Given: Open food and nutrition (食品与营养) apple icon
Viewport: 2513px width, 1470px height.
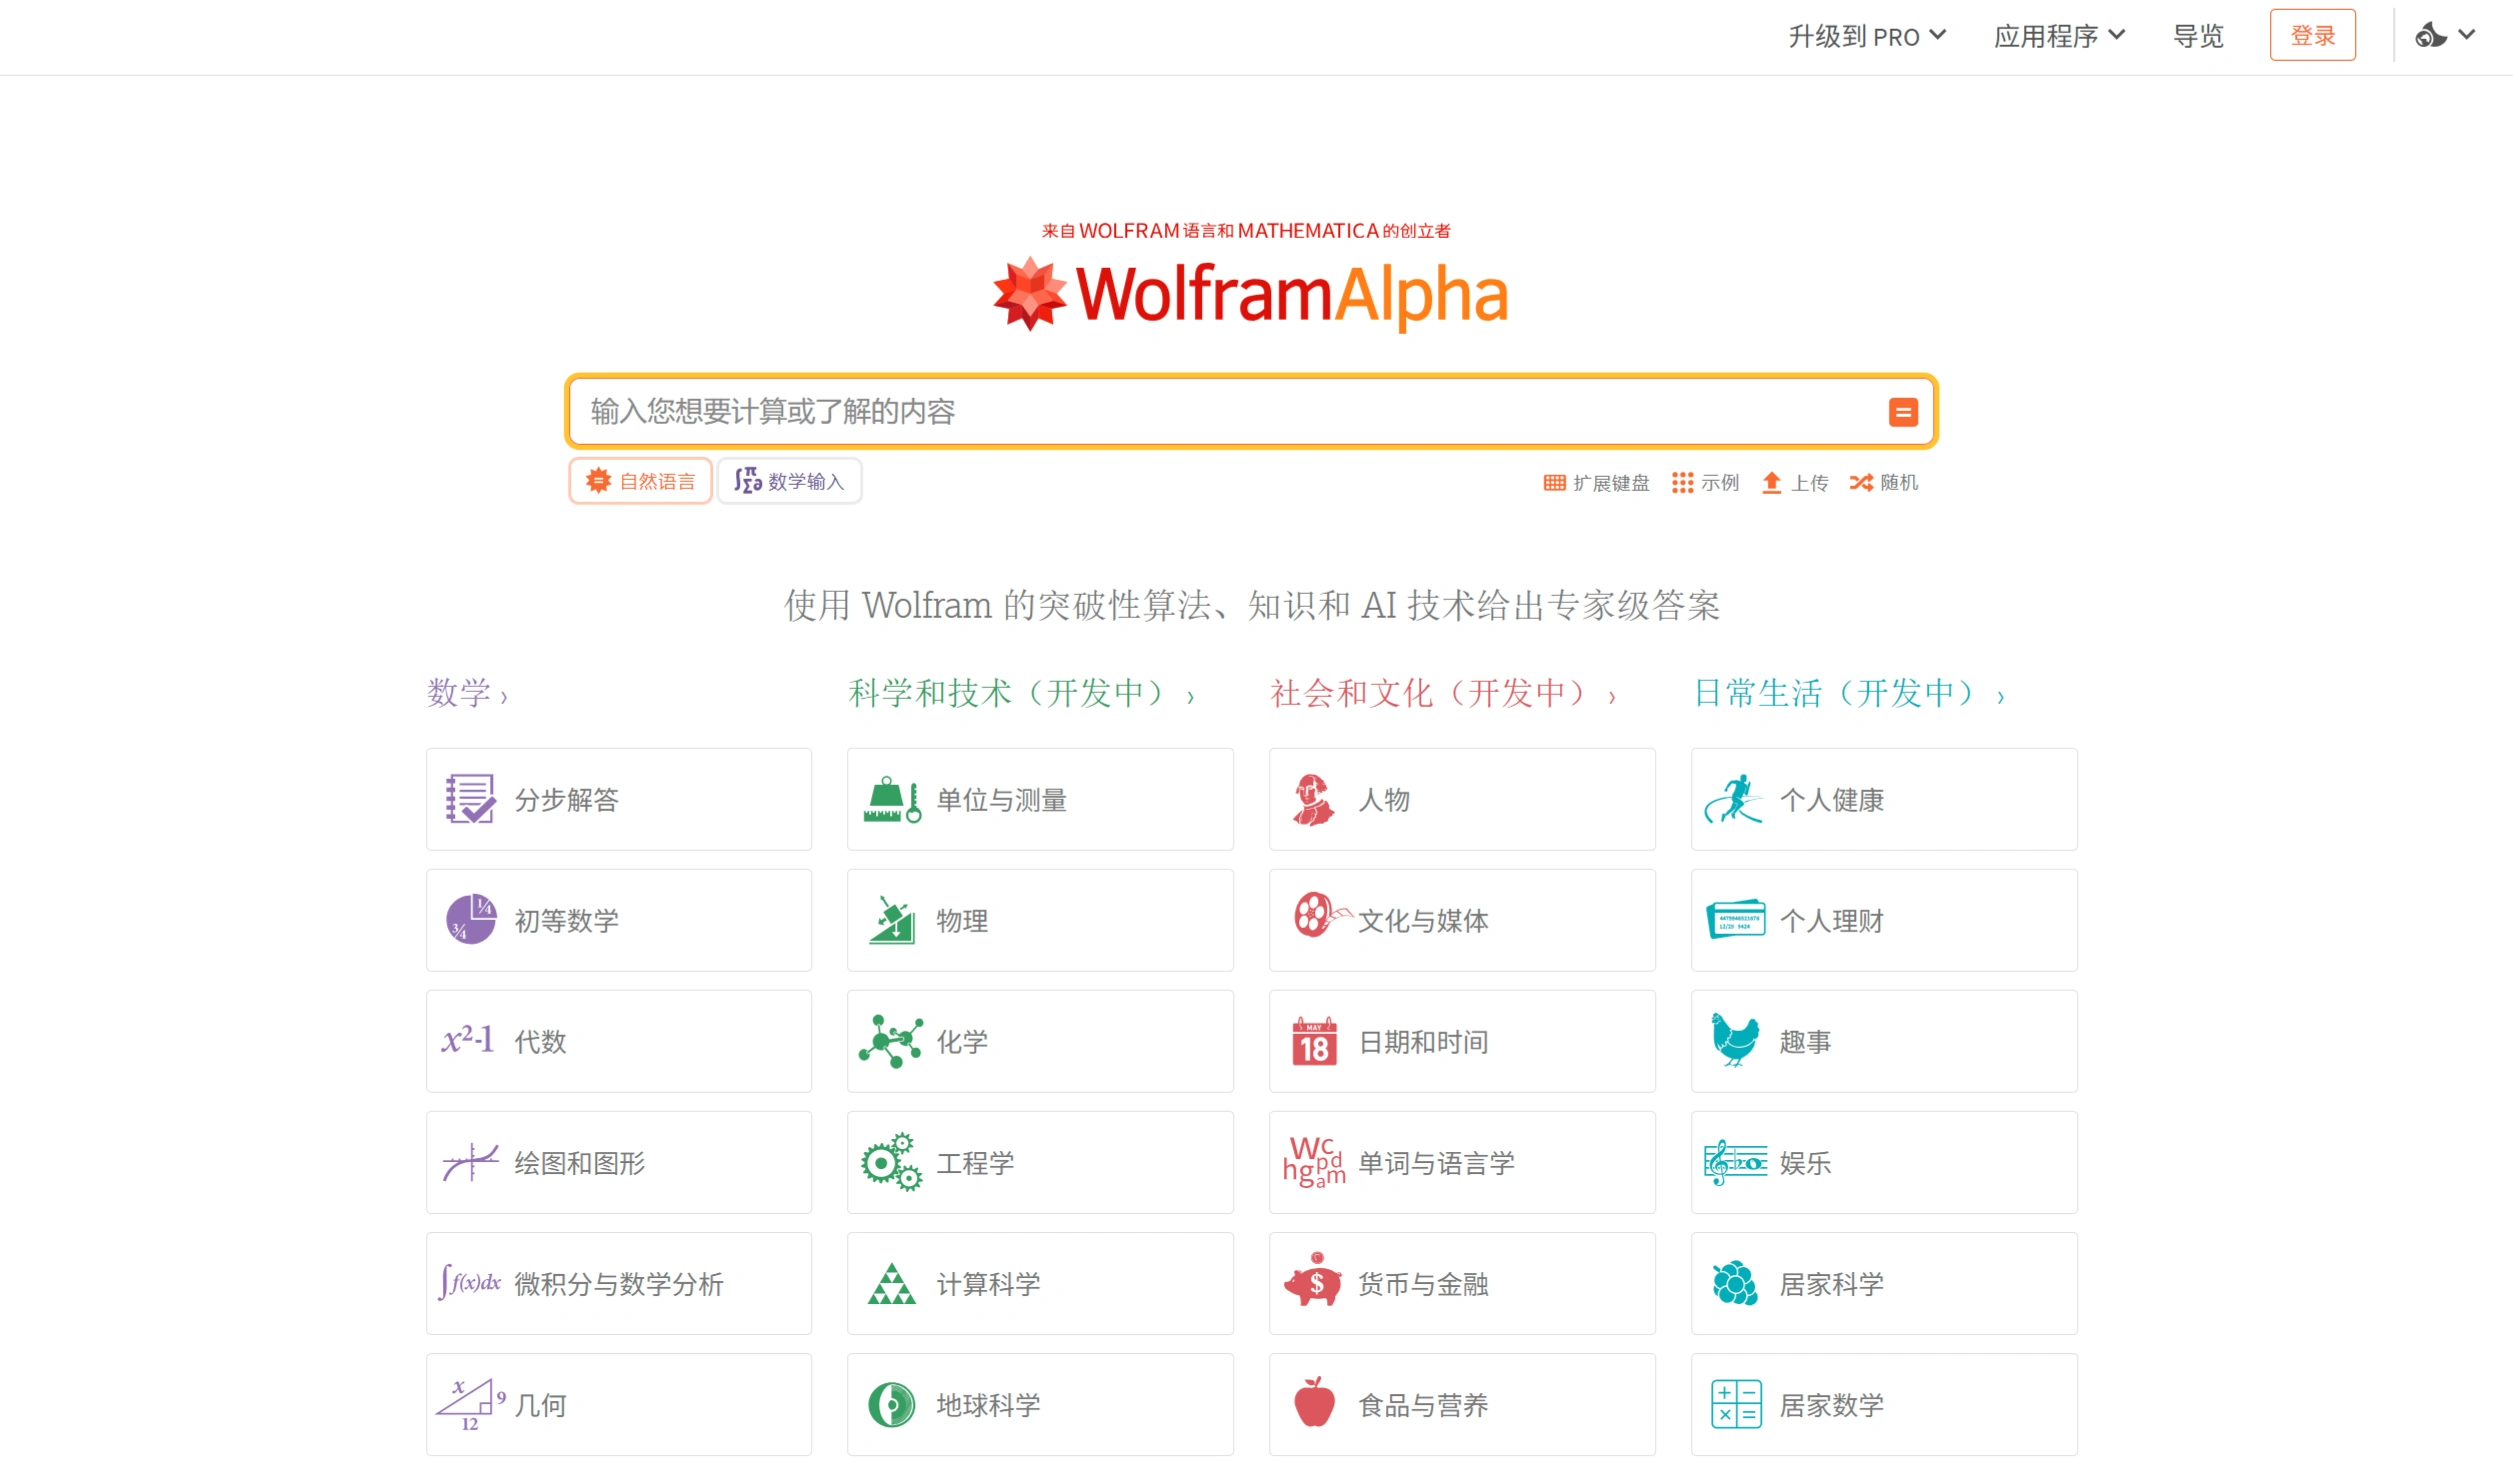Looking at the screenshot, I should (1314, 1402).
